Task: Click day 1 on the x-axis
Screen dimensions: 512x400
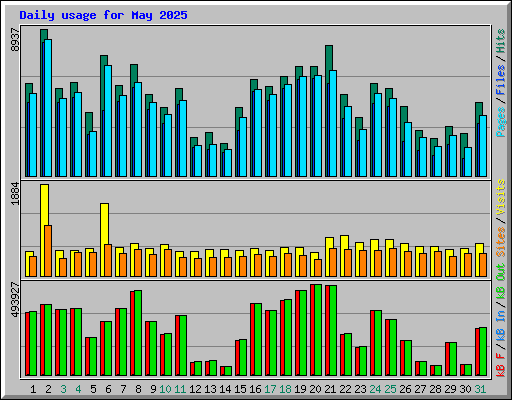Action: coord(33,389)
